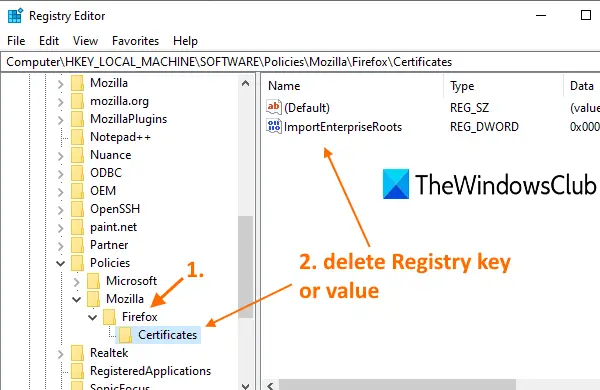The image size is (600, 390).
Task: Open the Edit menu
Action: [49, 41]
